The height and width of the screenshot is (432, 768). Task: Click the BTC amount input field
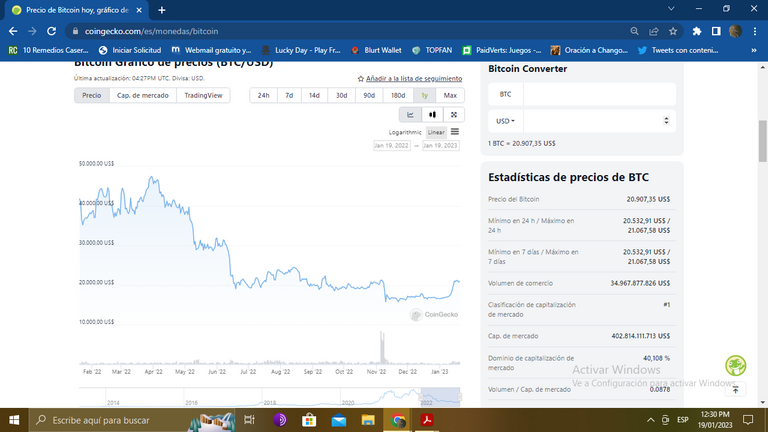click(600, 94)
